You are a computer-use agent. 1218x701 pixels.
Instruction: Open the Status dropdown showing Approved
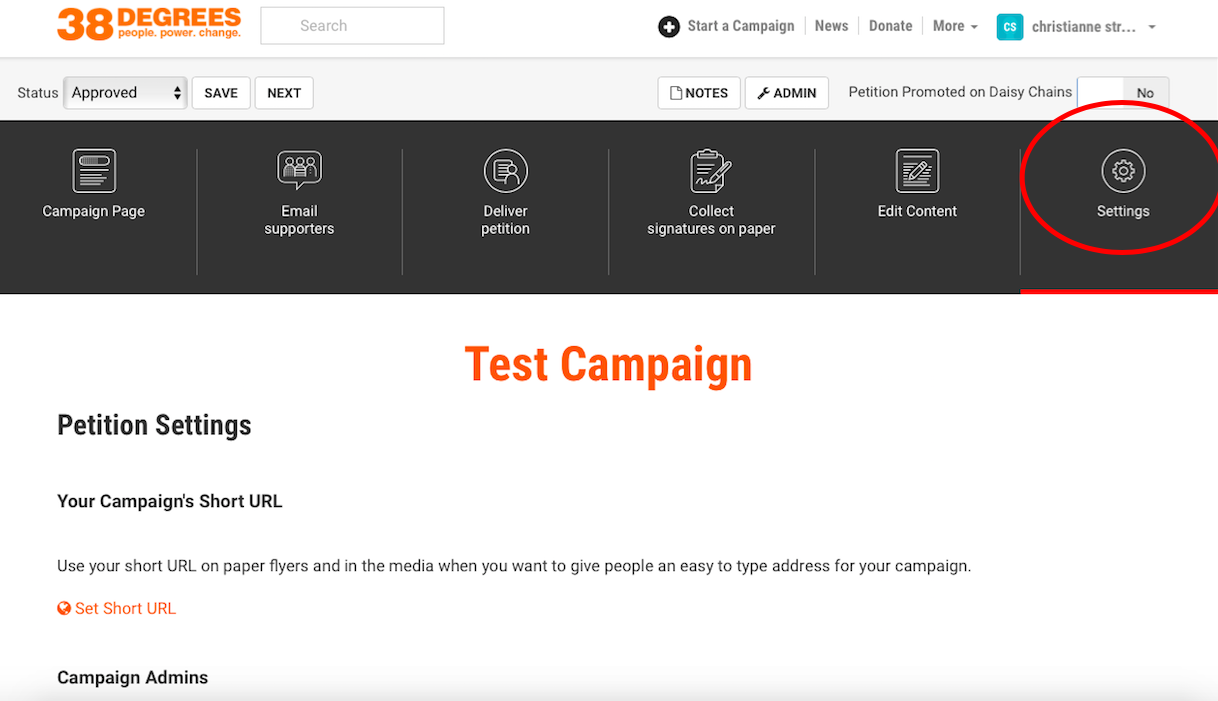click(x=125, y=93)
